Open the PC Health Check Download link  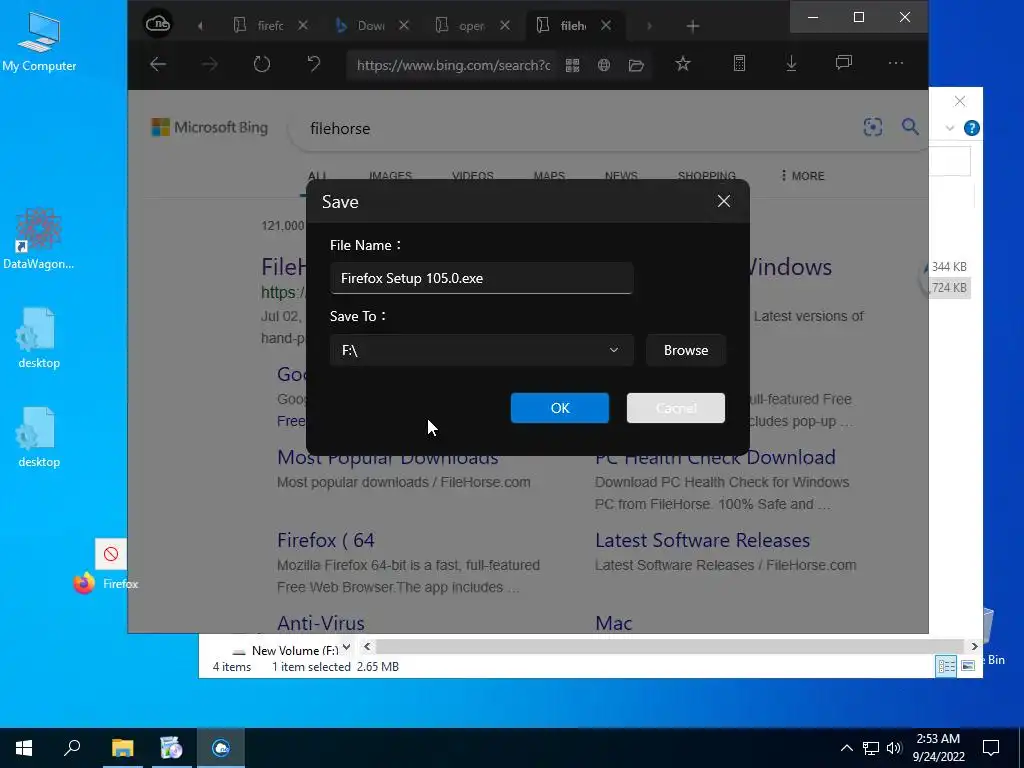(x=715, y=457)
